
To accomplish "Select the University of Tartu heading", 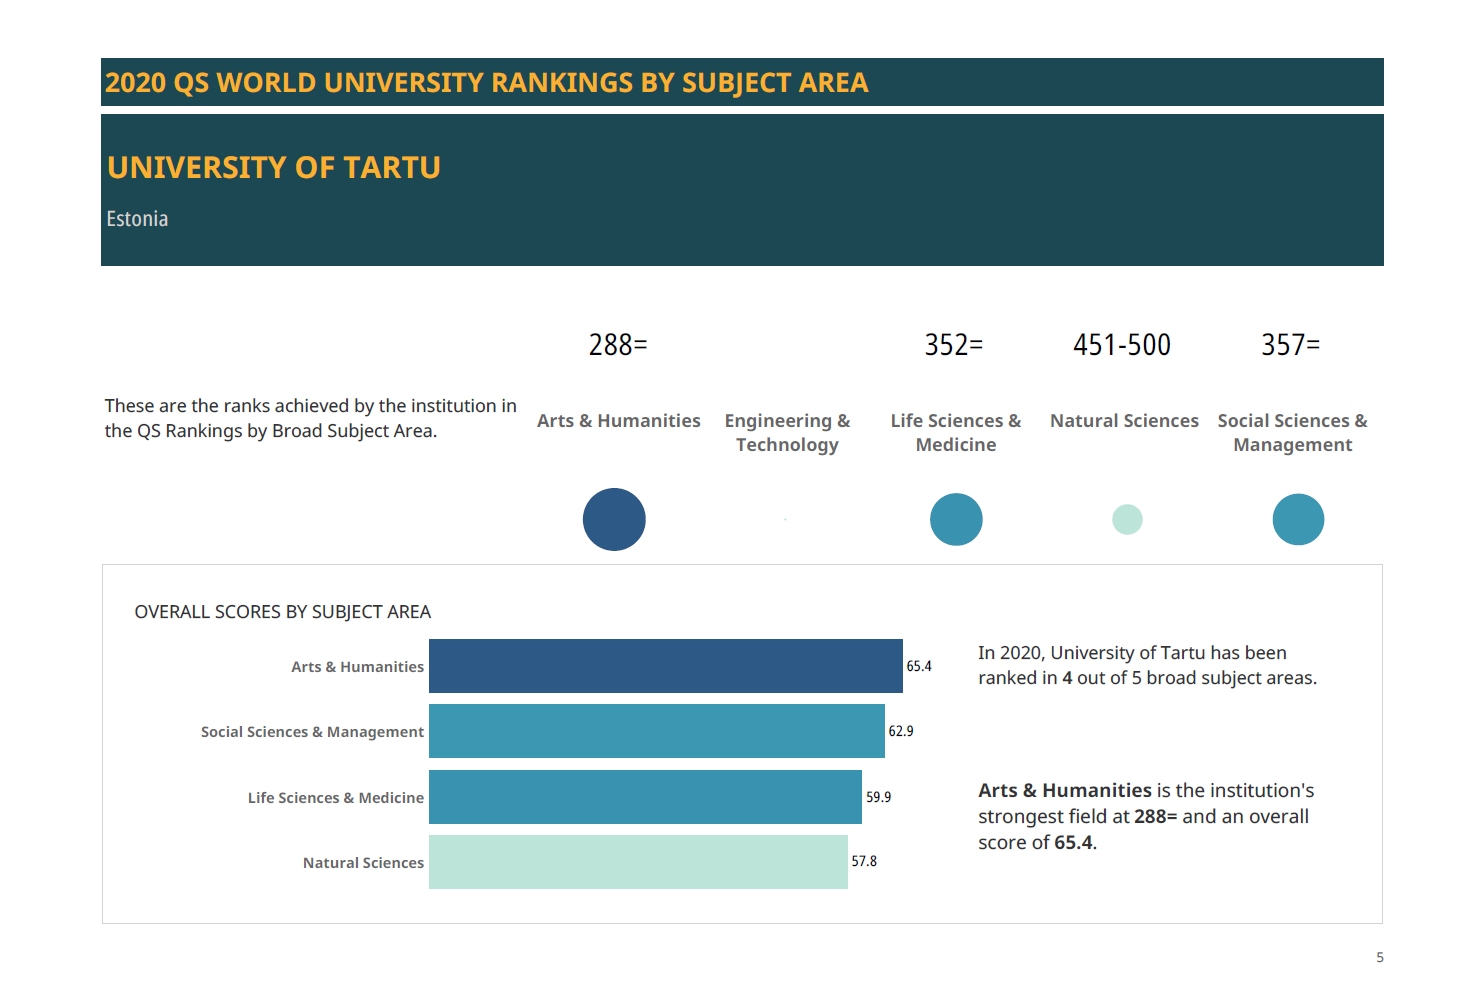I will point(274,167).
